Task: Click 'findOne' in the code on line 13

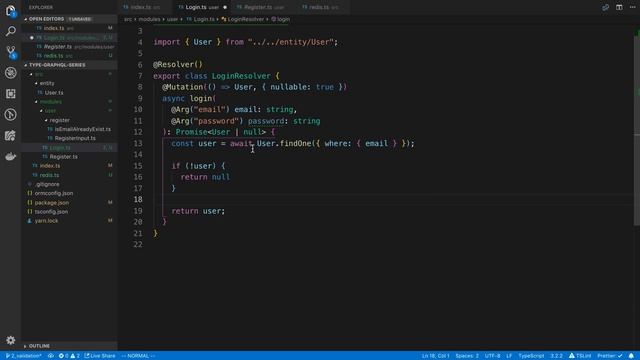Action: pos(296,143)
